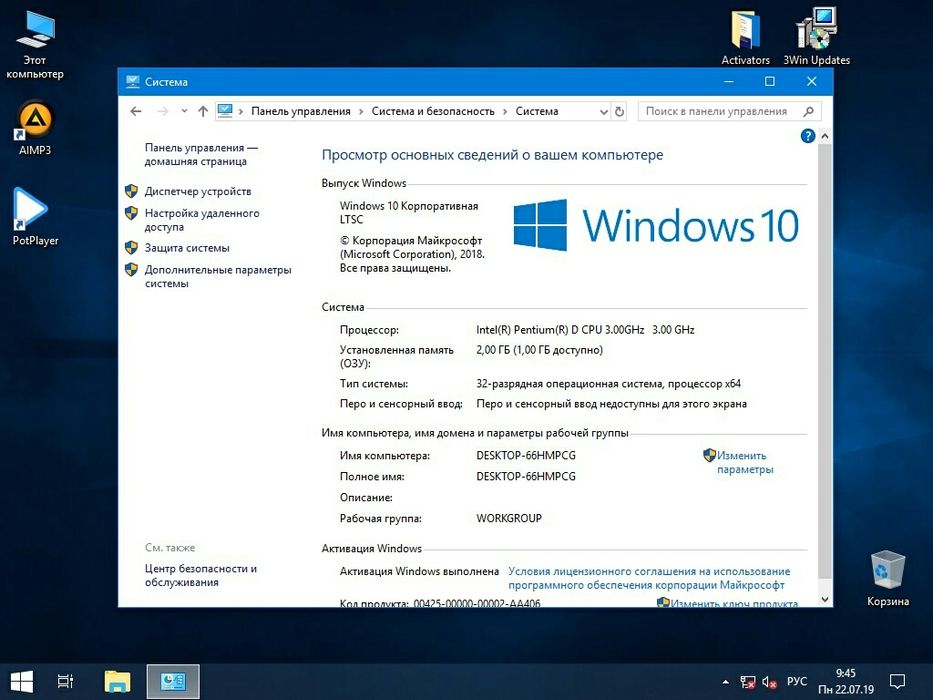Open the license agreement terms link
The image size is (933, 700).
point(649,578)
